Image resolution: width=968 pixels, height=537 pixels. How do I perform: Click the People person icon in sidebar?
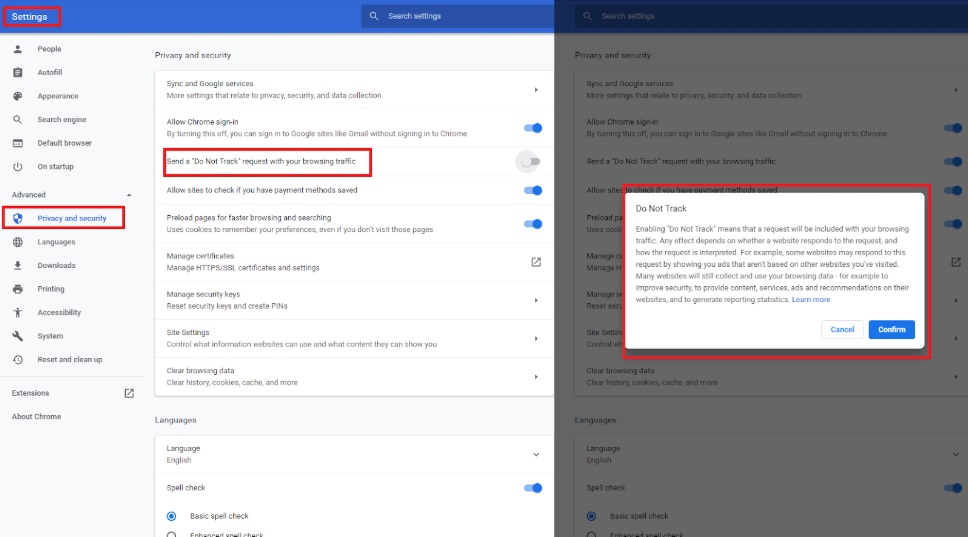point(18,49)
